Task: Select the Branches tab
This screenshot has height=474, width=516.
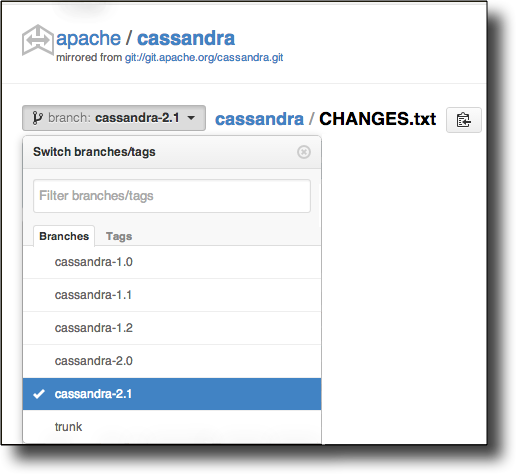Action: coord(64,236)
